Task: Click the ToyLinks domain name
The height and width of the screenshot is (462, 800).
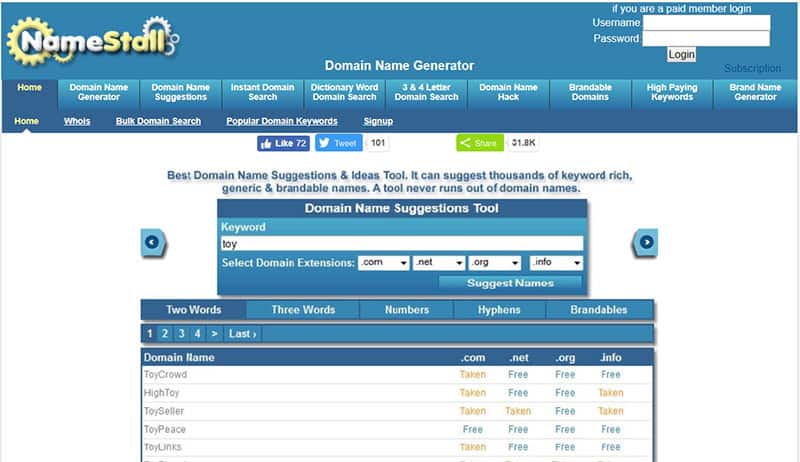Action: pyautogui.click(x=163, y=447)
